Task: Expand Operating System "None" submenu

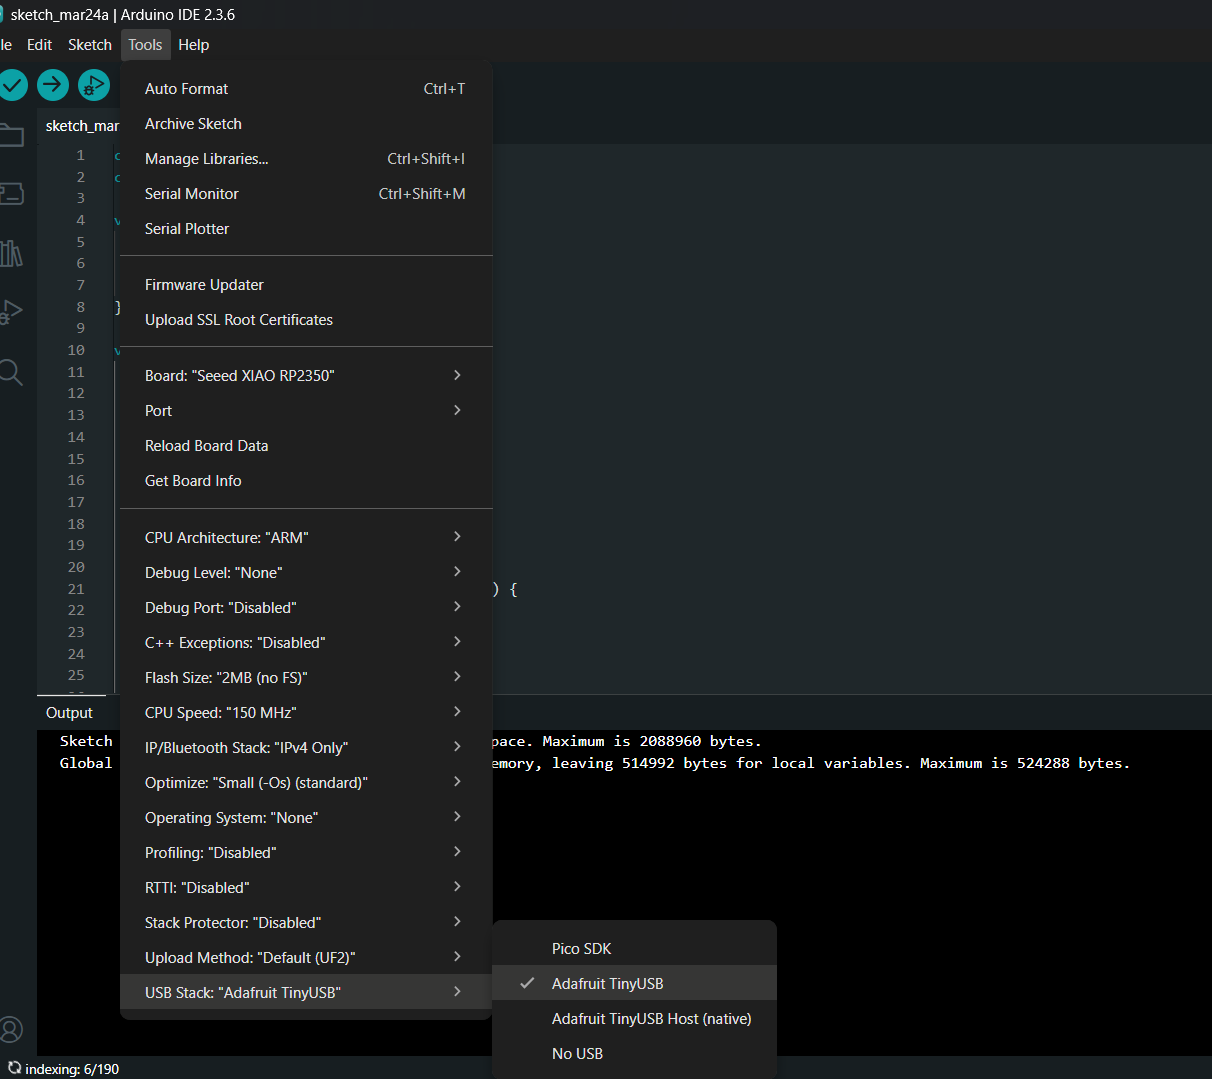Action: tap(305, 817)
